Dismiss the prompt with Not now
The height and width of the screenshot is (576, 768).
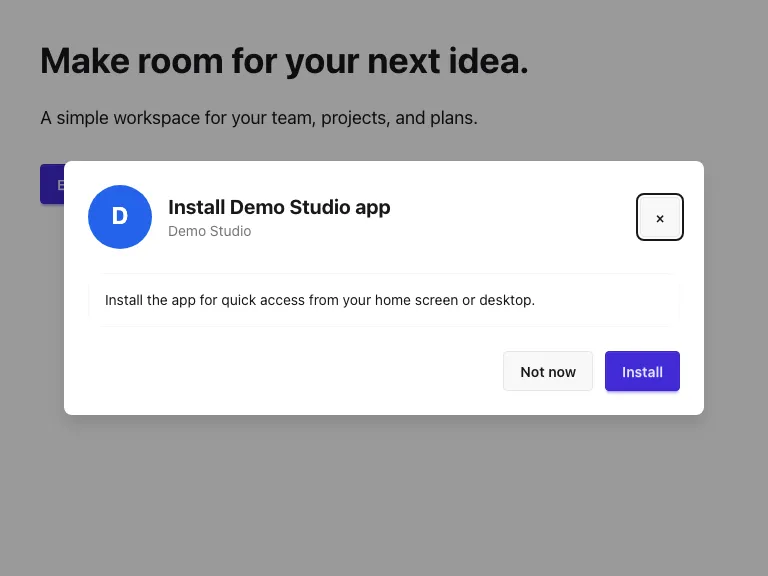tap(548, 371)
